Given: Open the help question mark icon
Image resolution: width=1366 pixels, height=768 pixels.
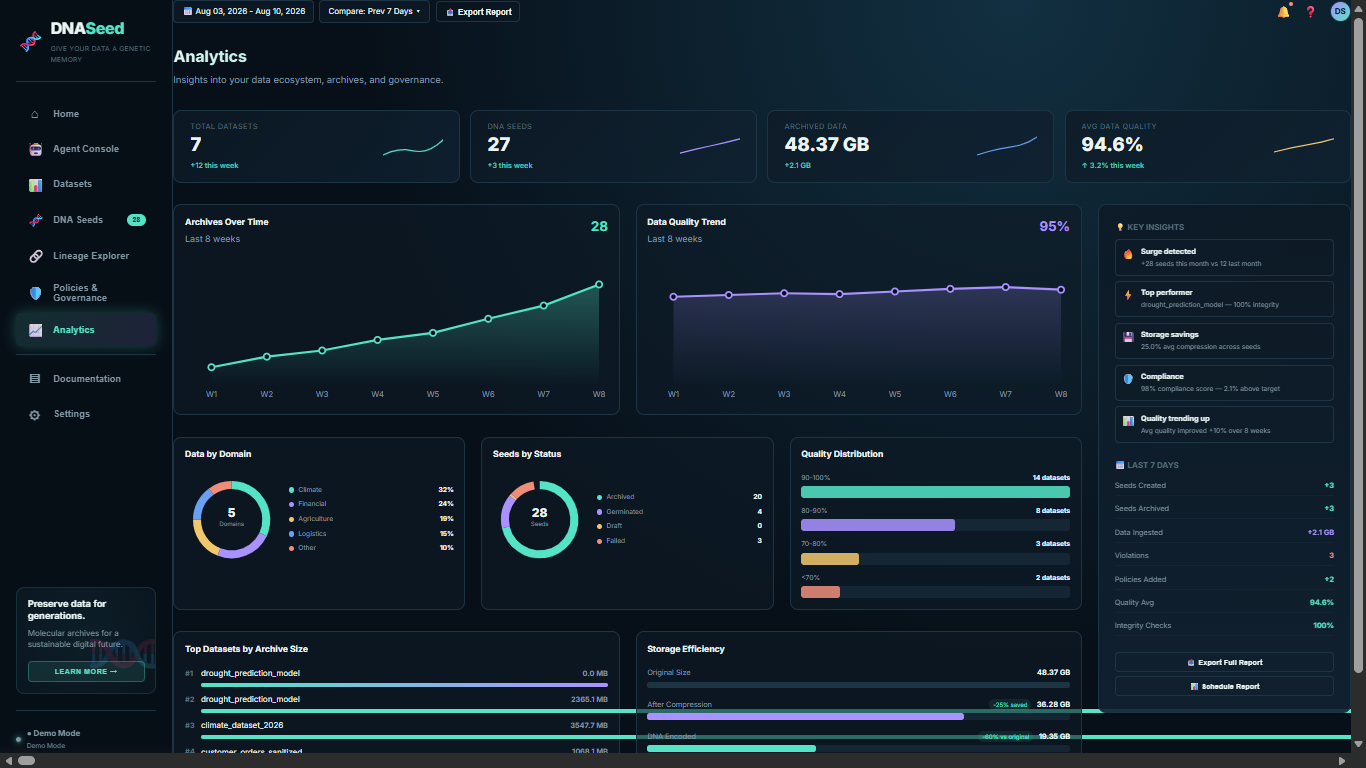Looking at the screenshot, I should (x=1311, y=12).
